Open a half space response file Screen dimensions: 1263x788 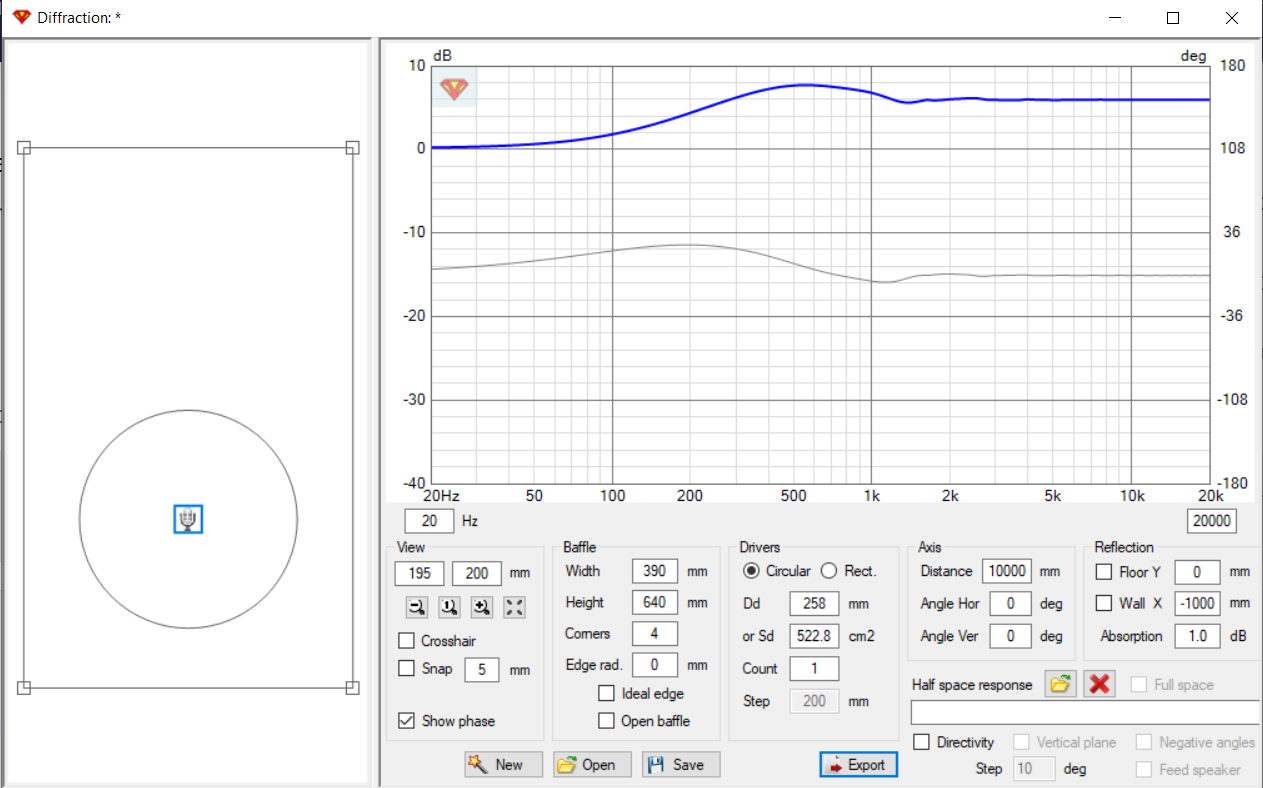(x=1061, y=684)
